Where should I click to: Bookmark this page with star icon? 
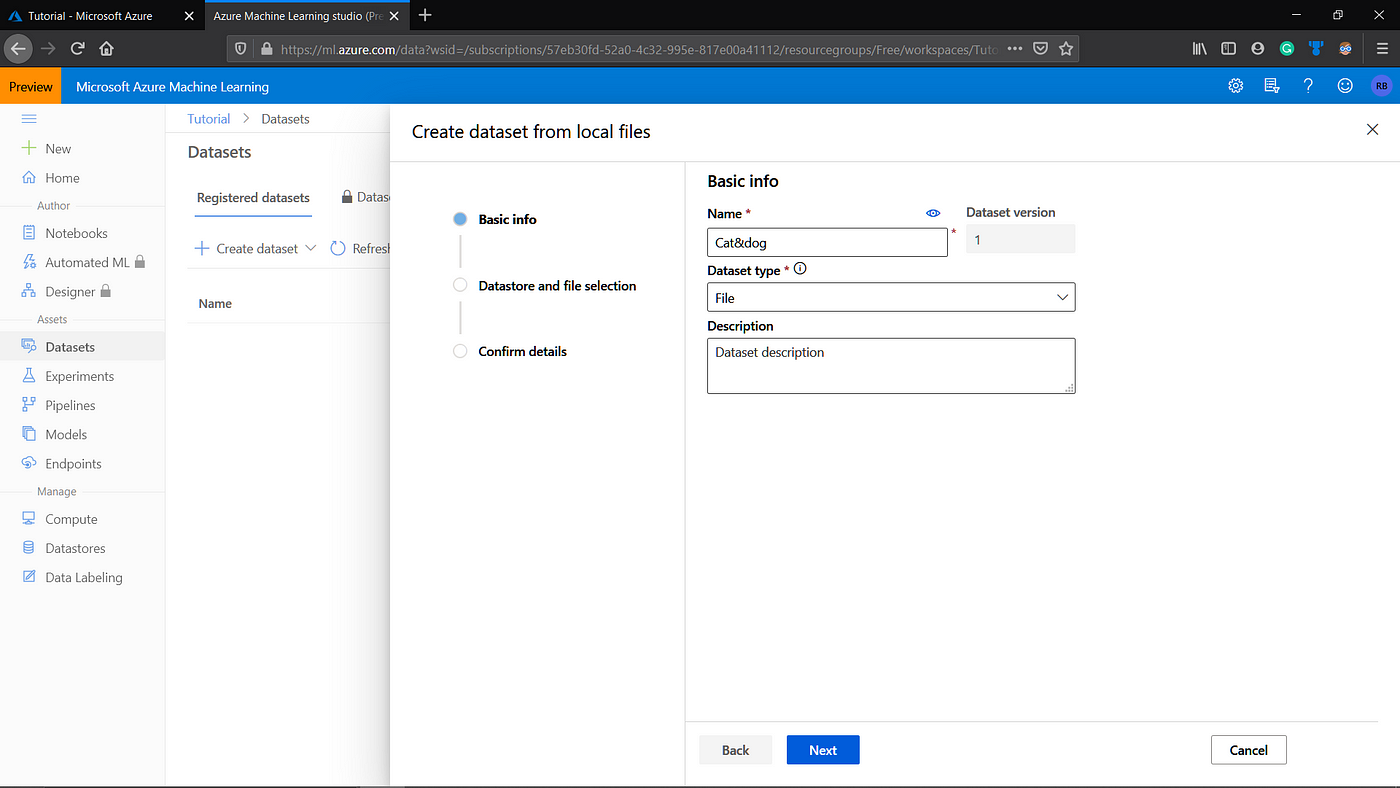coord(1066,48)
